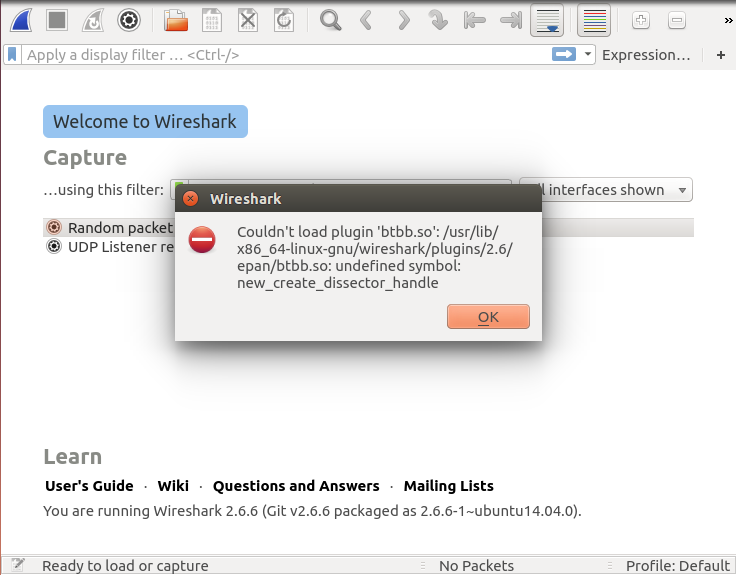Click the Stop capture square icon
Image resolution: width=736 pixels, height=575 pixels.
click(x=57, y=19)
